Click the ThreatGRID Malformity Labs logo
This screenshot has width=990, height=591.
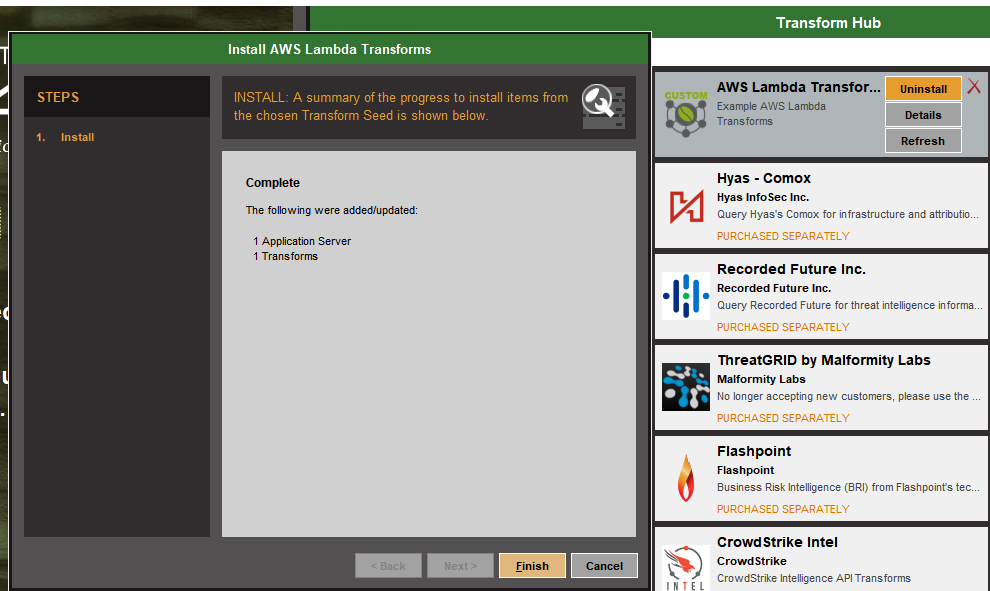click(x=686, y=387)
